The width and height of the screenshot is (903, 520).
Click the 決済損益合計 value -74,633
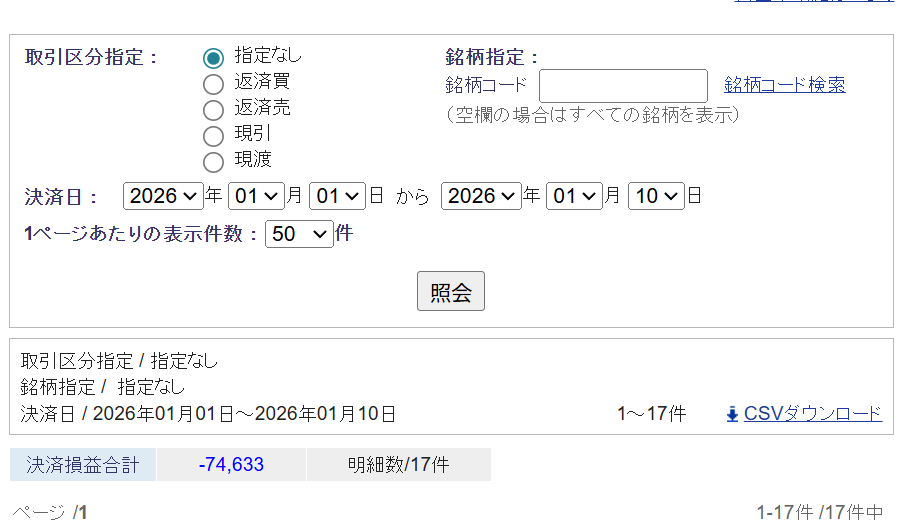pos(231,465)
